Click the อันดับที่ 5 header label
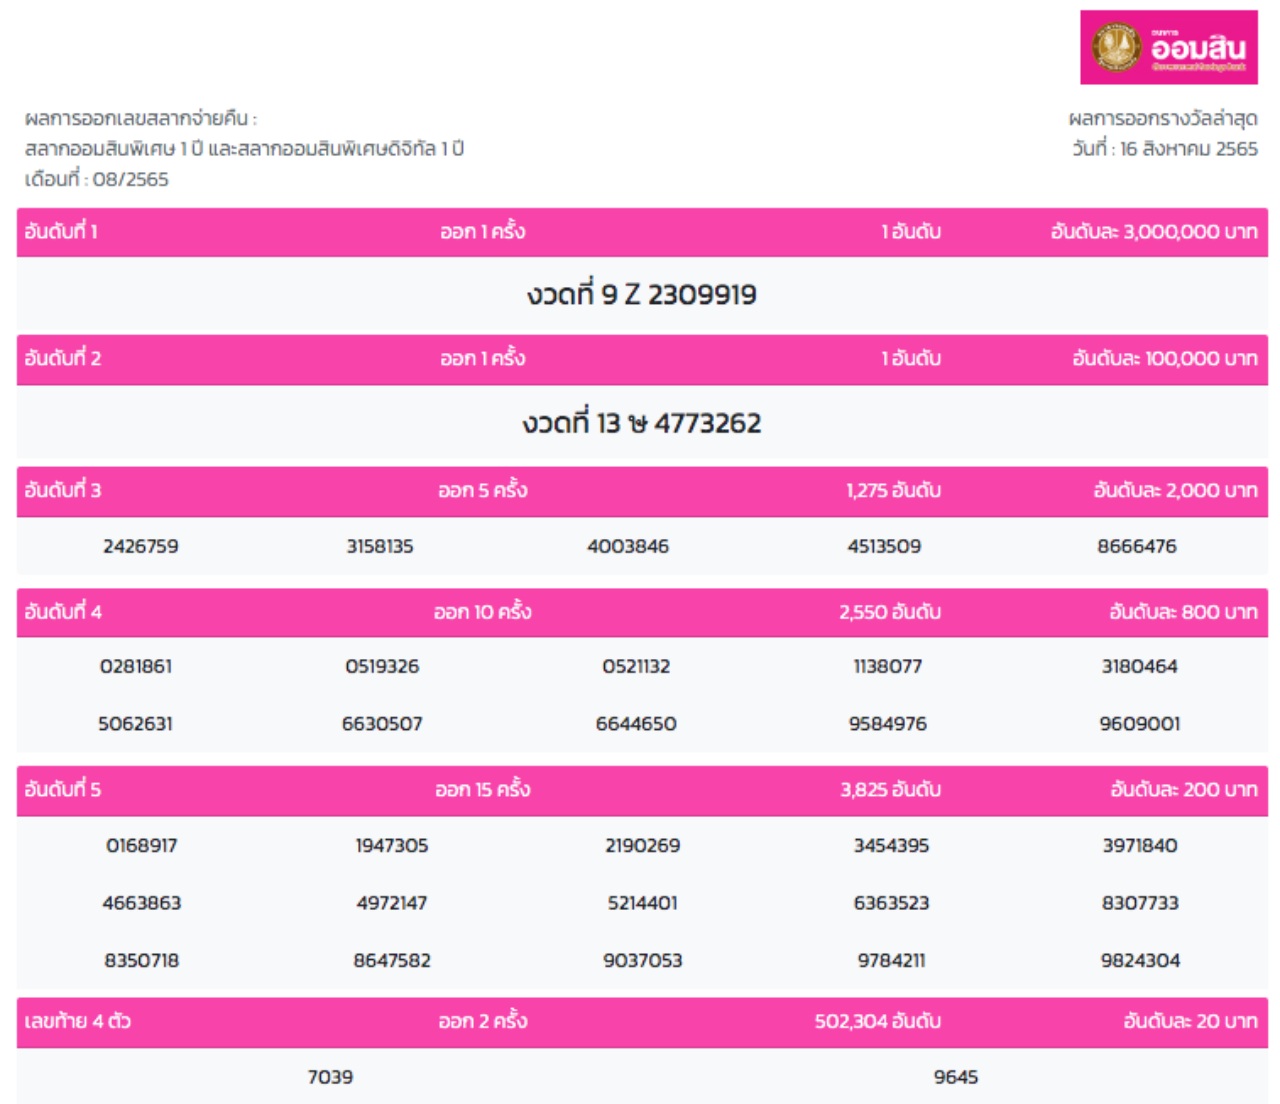 click(x=63, y=790)
